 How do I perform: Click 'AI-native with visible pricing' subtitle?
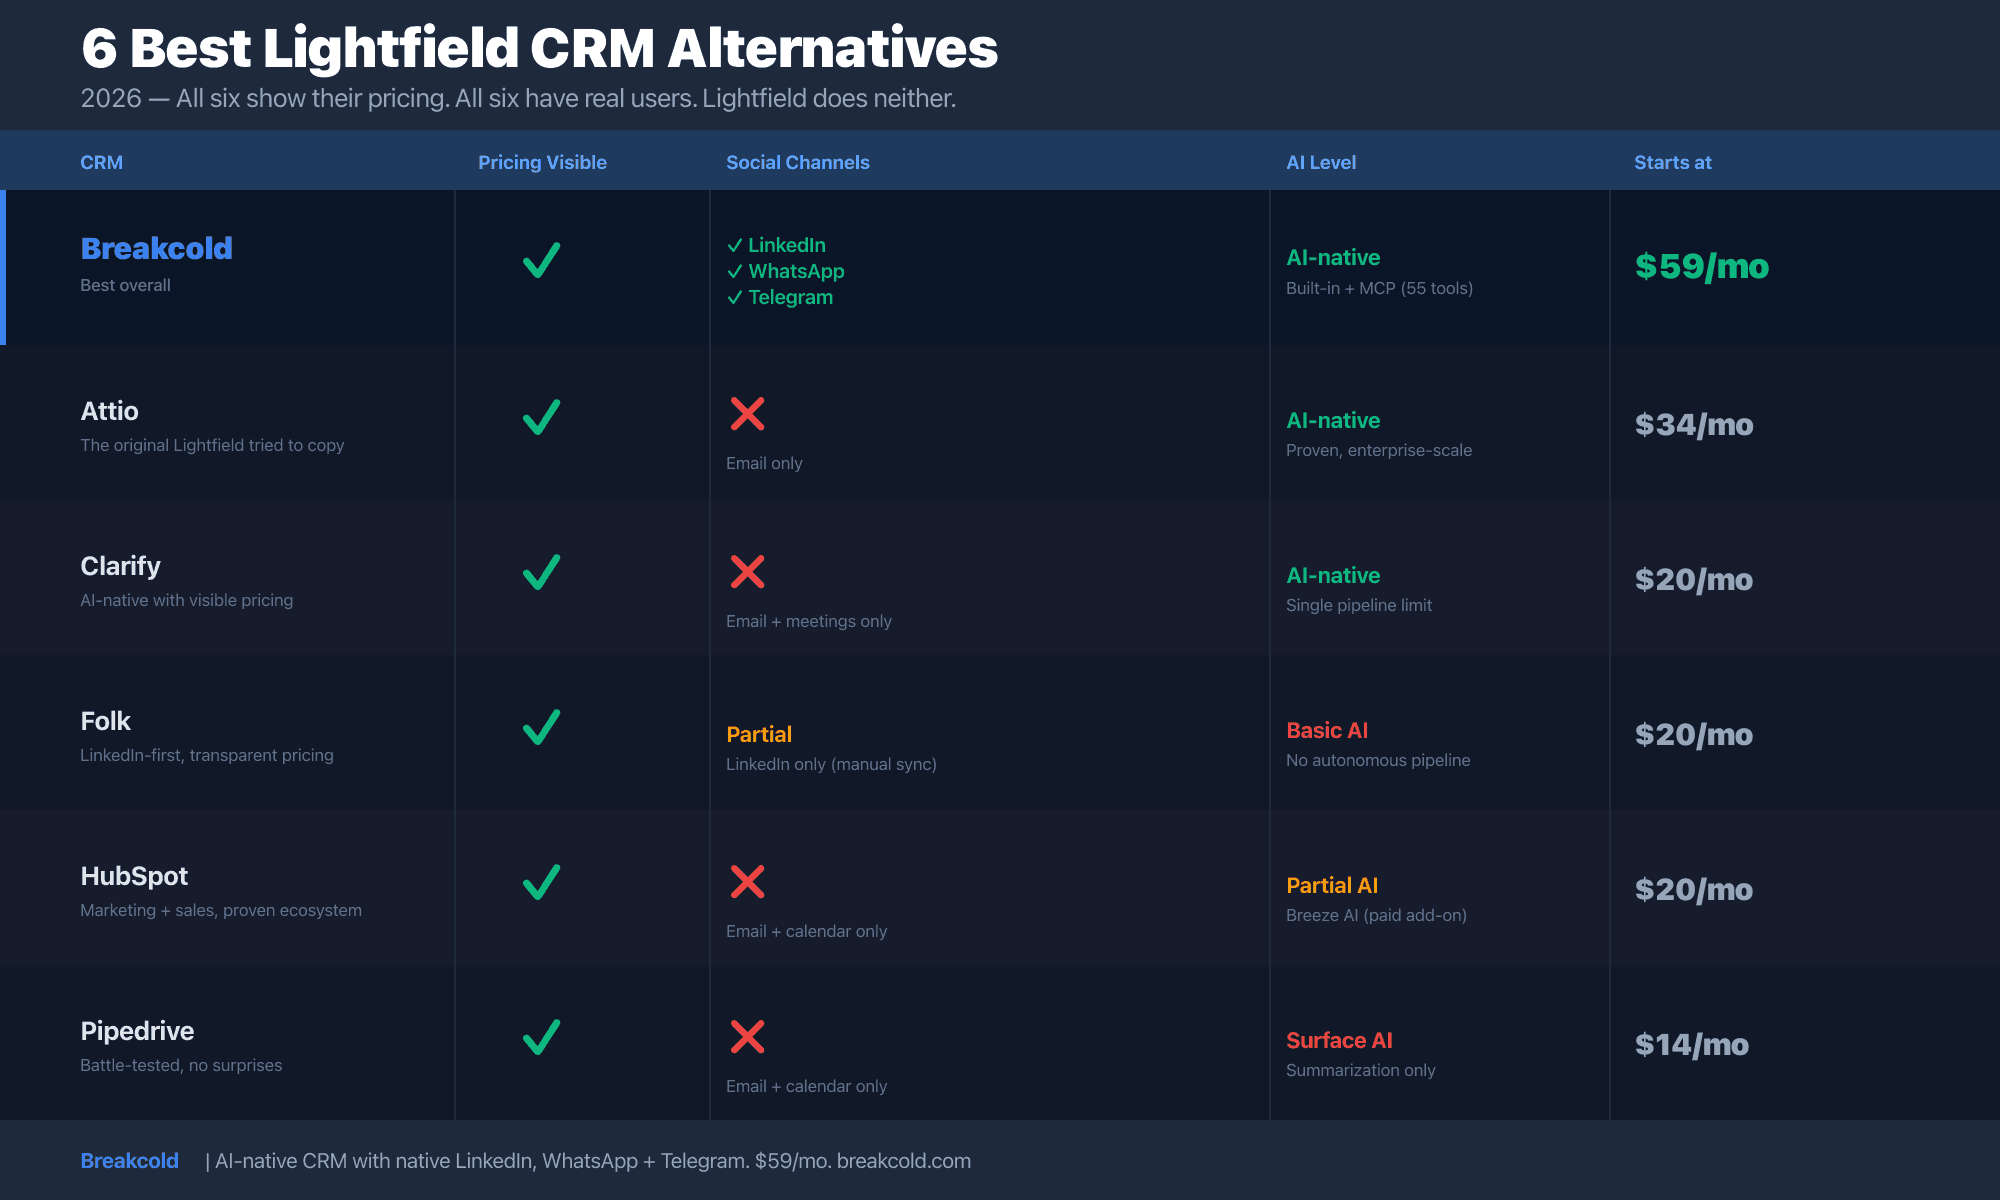point(186,600)
